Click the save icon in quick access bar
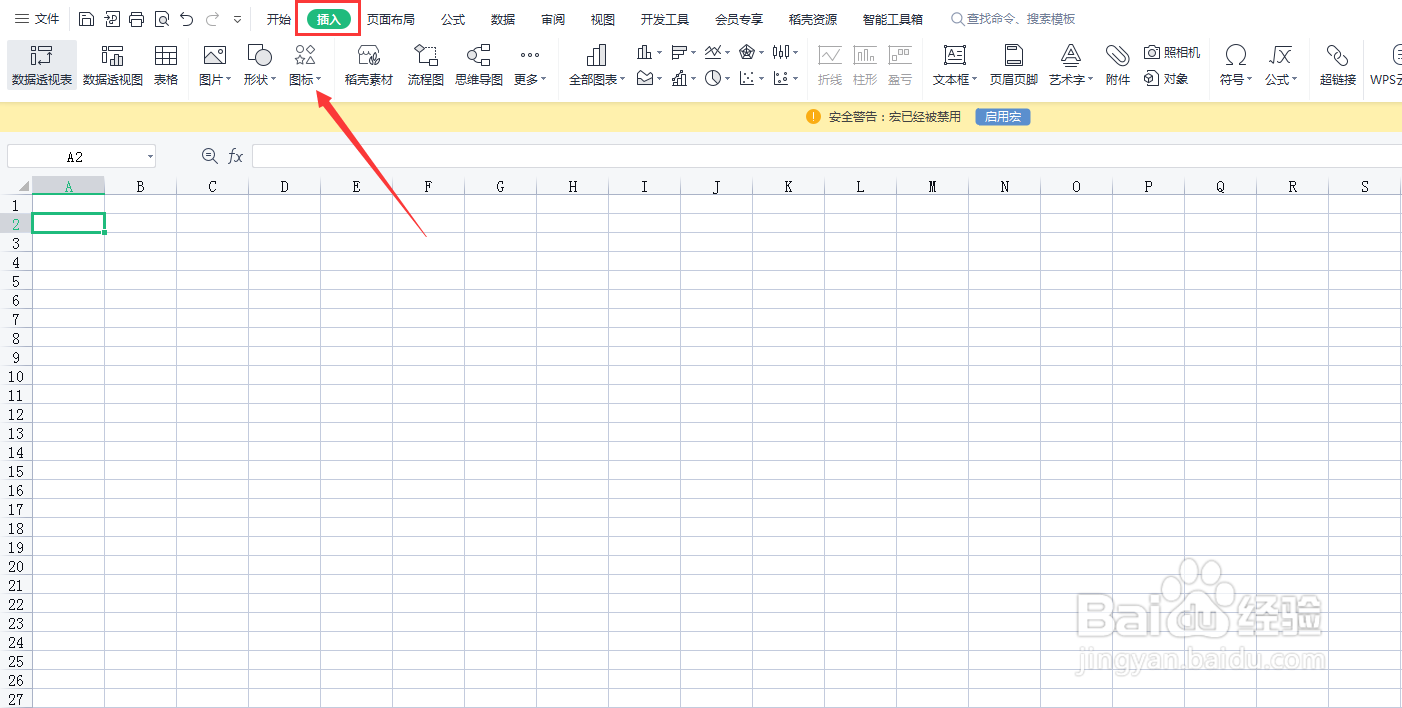This screenshot has width=1402, height=708. point(87,19)
